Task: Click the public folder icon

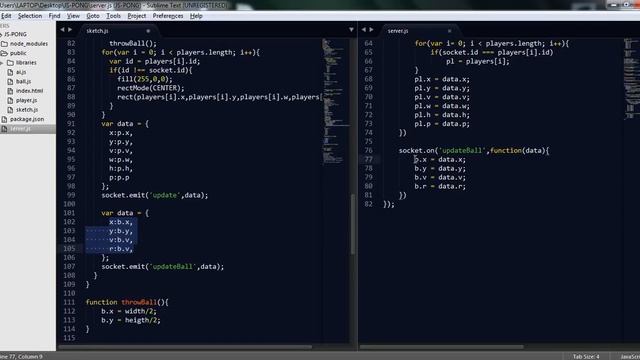Action: click(x=4, y=53)
